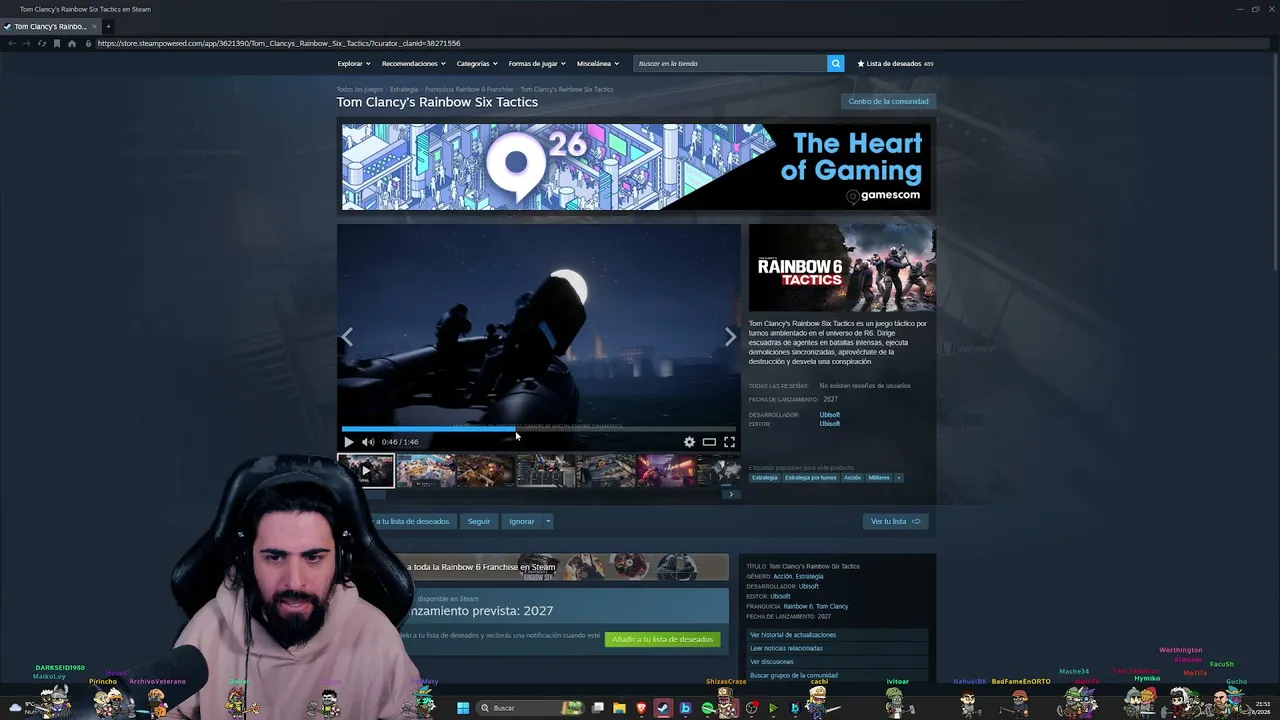Viewport: 1280px width, 720px height.
Task: Click the Ubisoft editor link under EDITOR
Action: pos(830,424)
